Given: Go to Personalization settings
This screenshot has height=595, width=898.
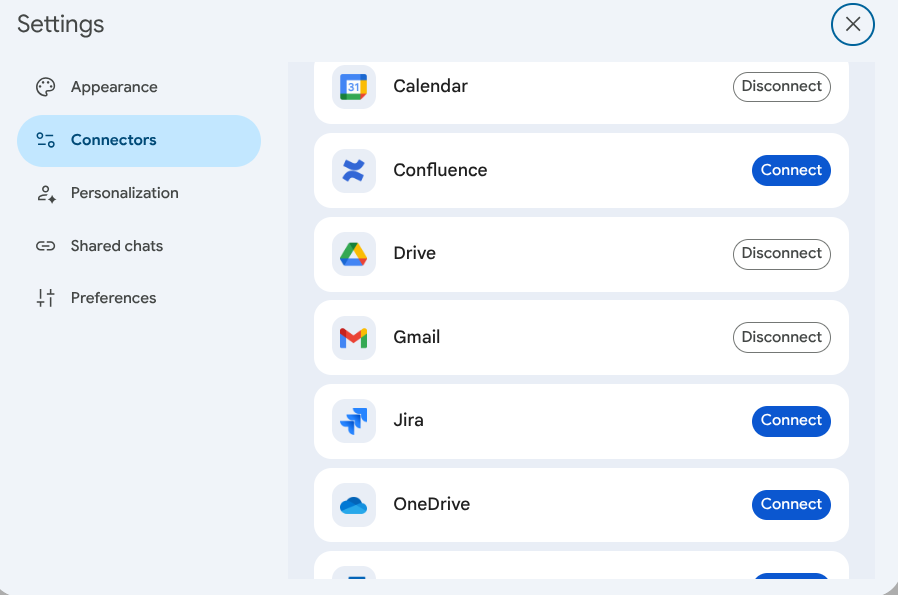Looking at the screenshot, I should (x=124, y=193).
